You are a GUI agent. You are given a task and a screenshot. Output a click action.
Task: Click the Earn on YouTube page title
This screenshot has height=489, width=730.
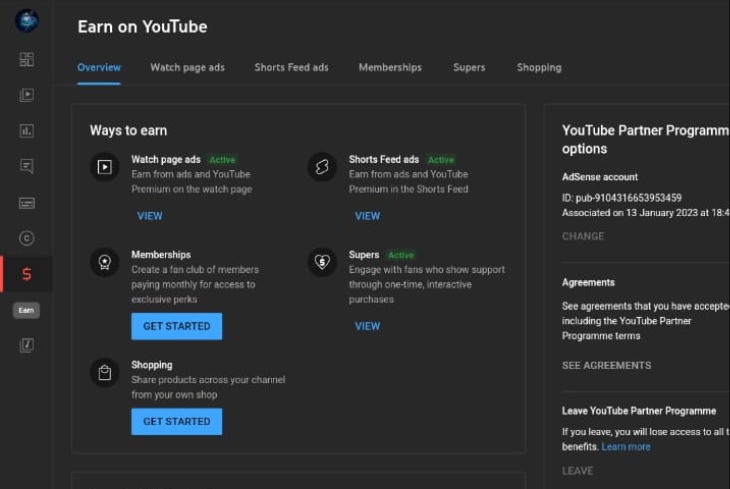pyautogui.click(x=142, y=27)
